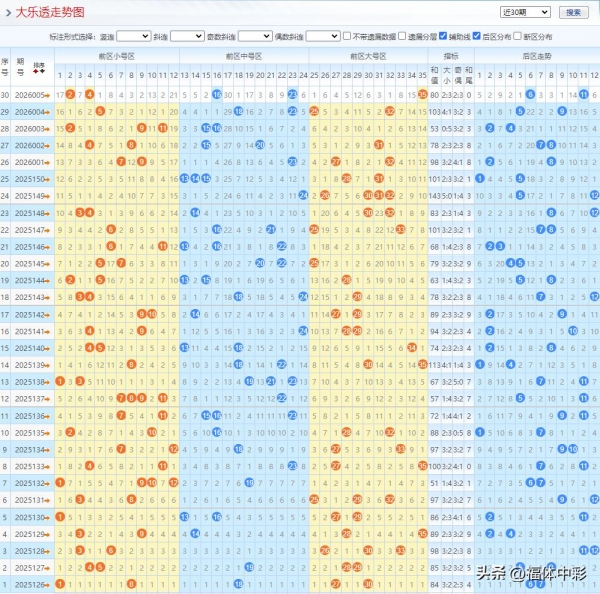600x594 pixels.
Task: Click the 大乐透走势图 title link
Action: [x=50, y=12]
